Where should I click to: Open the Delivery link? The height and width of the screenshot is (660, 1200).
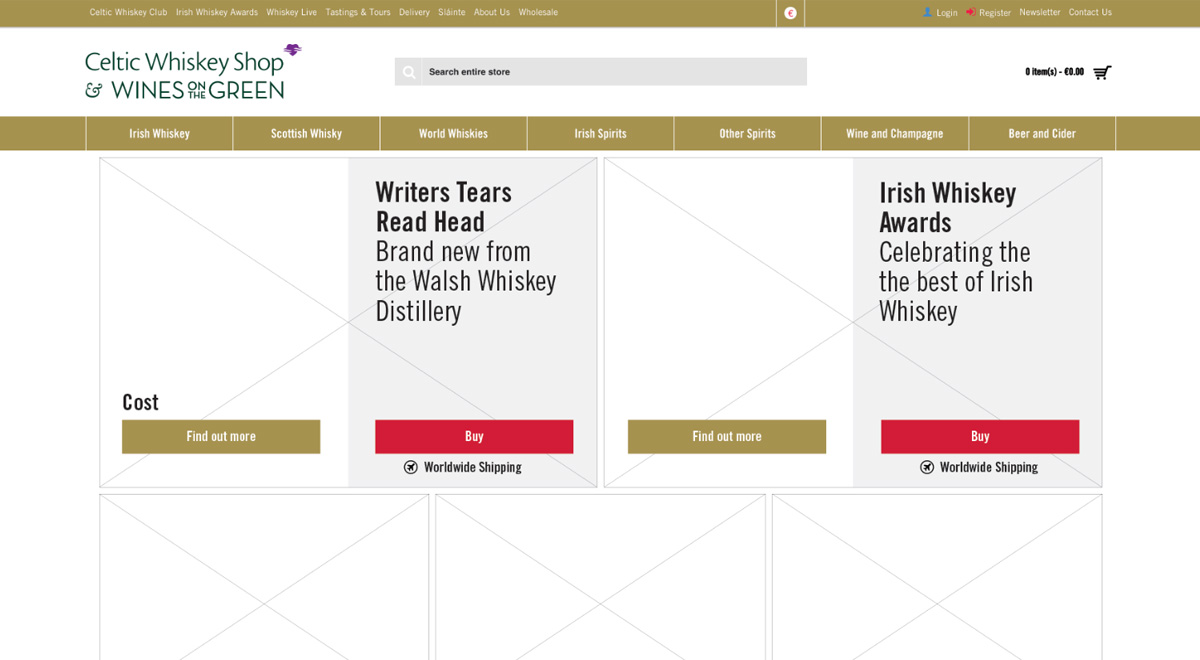tap(414, 12)
